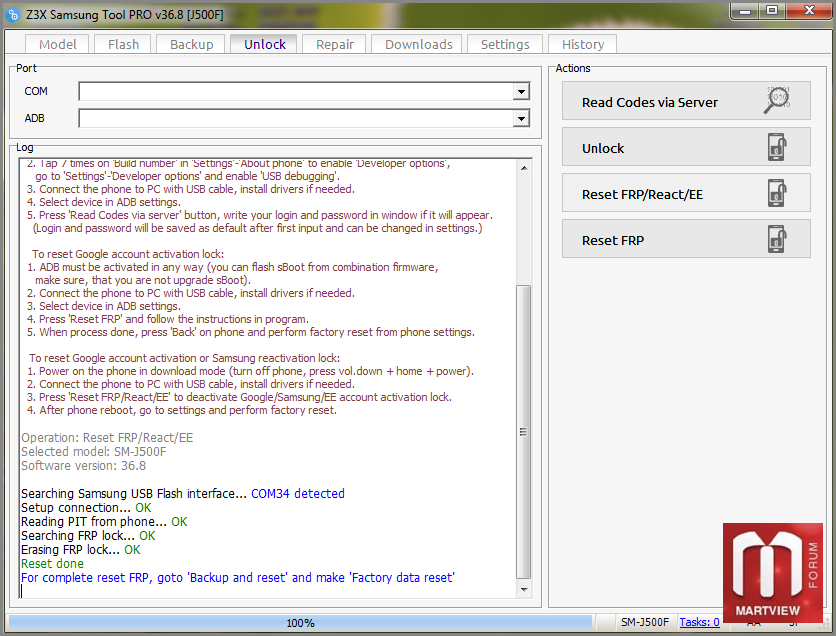
Task: Select the Unlock tab
Action: point(264,44)
